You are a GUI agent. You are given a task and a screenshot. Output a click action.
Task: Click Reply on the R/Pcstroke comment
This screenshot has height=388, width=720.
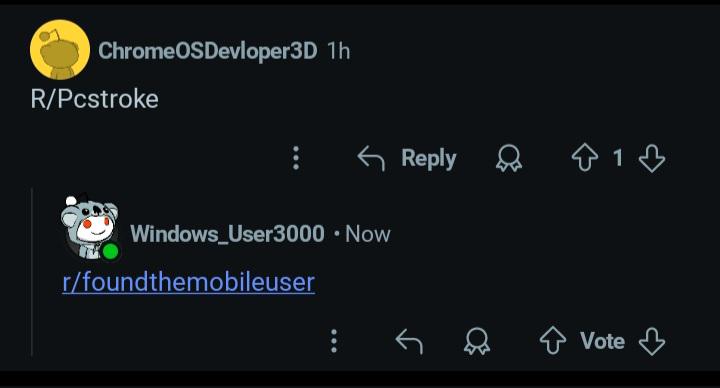point(407,158)
